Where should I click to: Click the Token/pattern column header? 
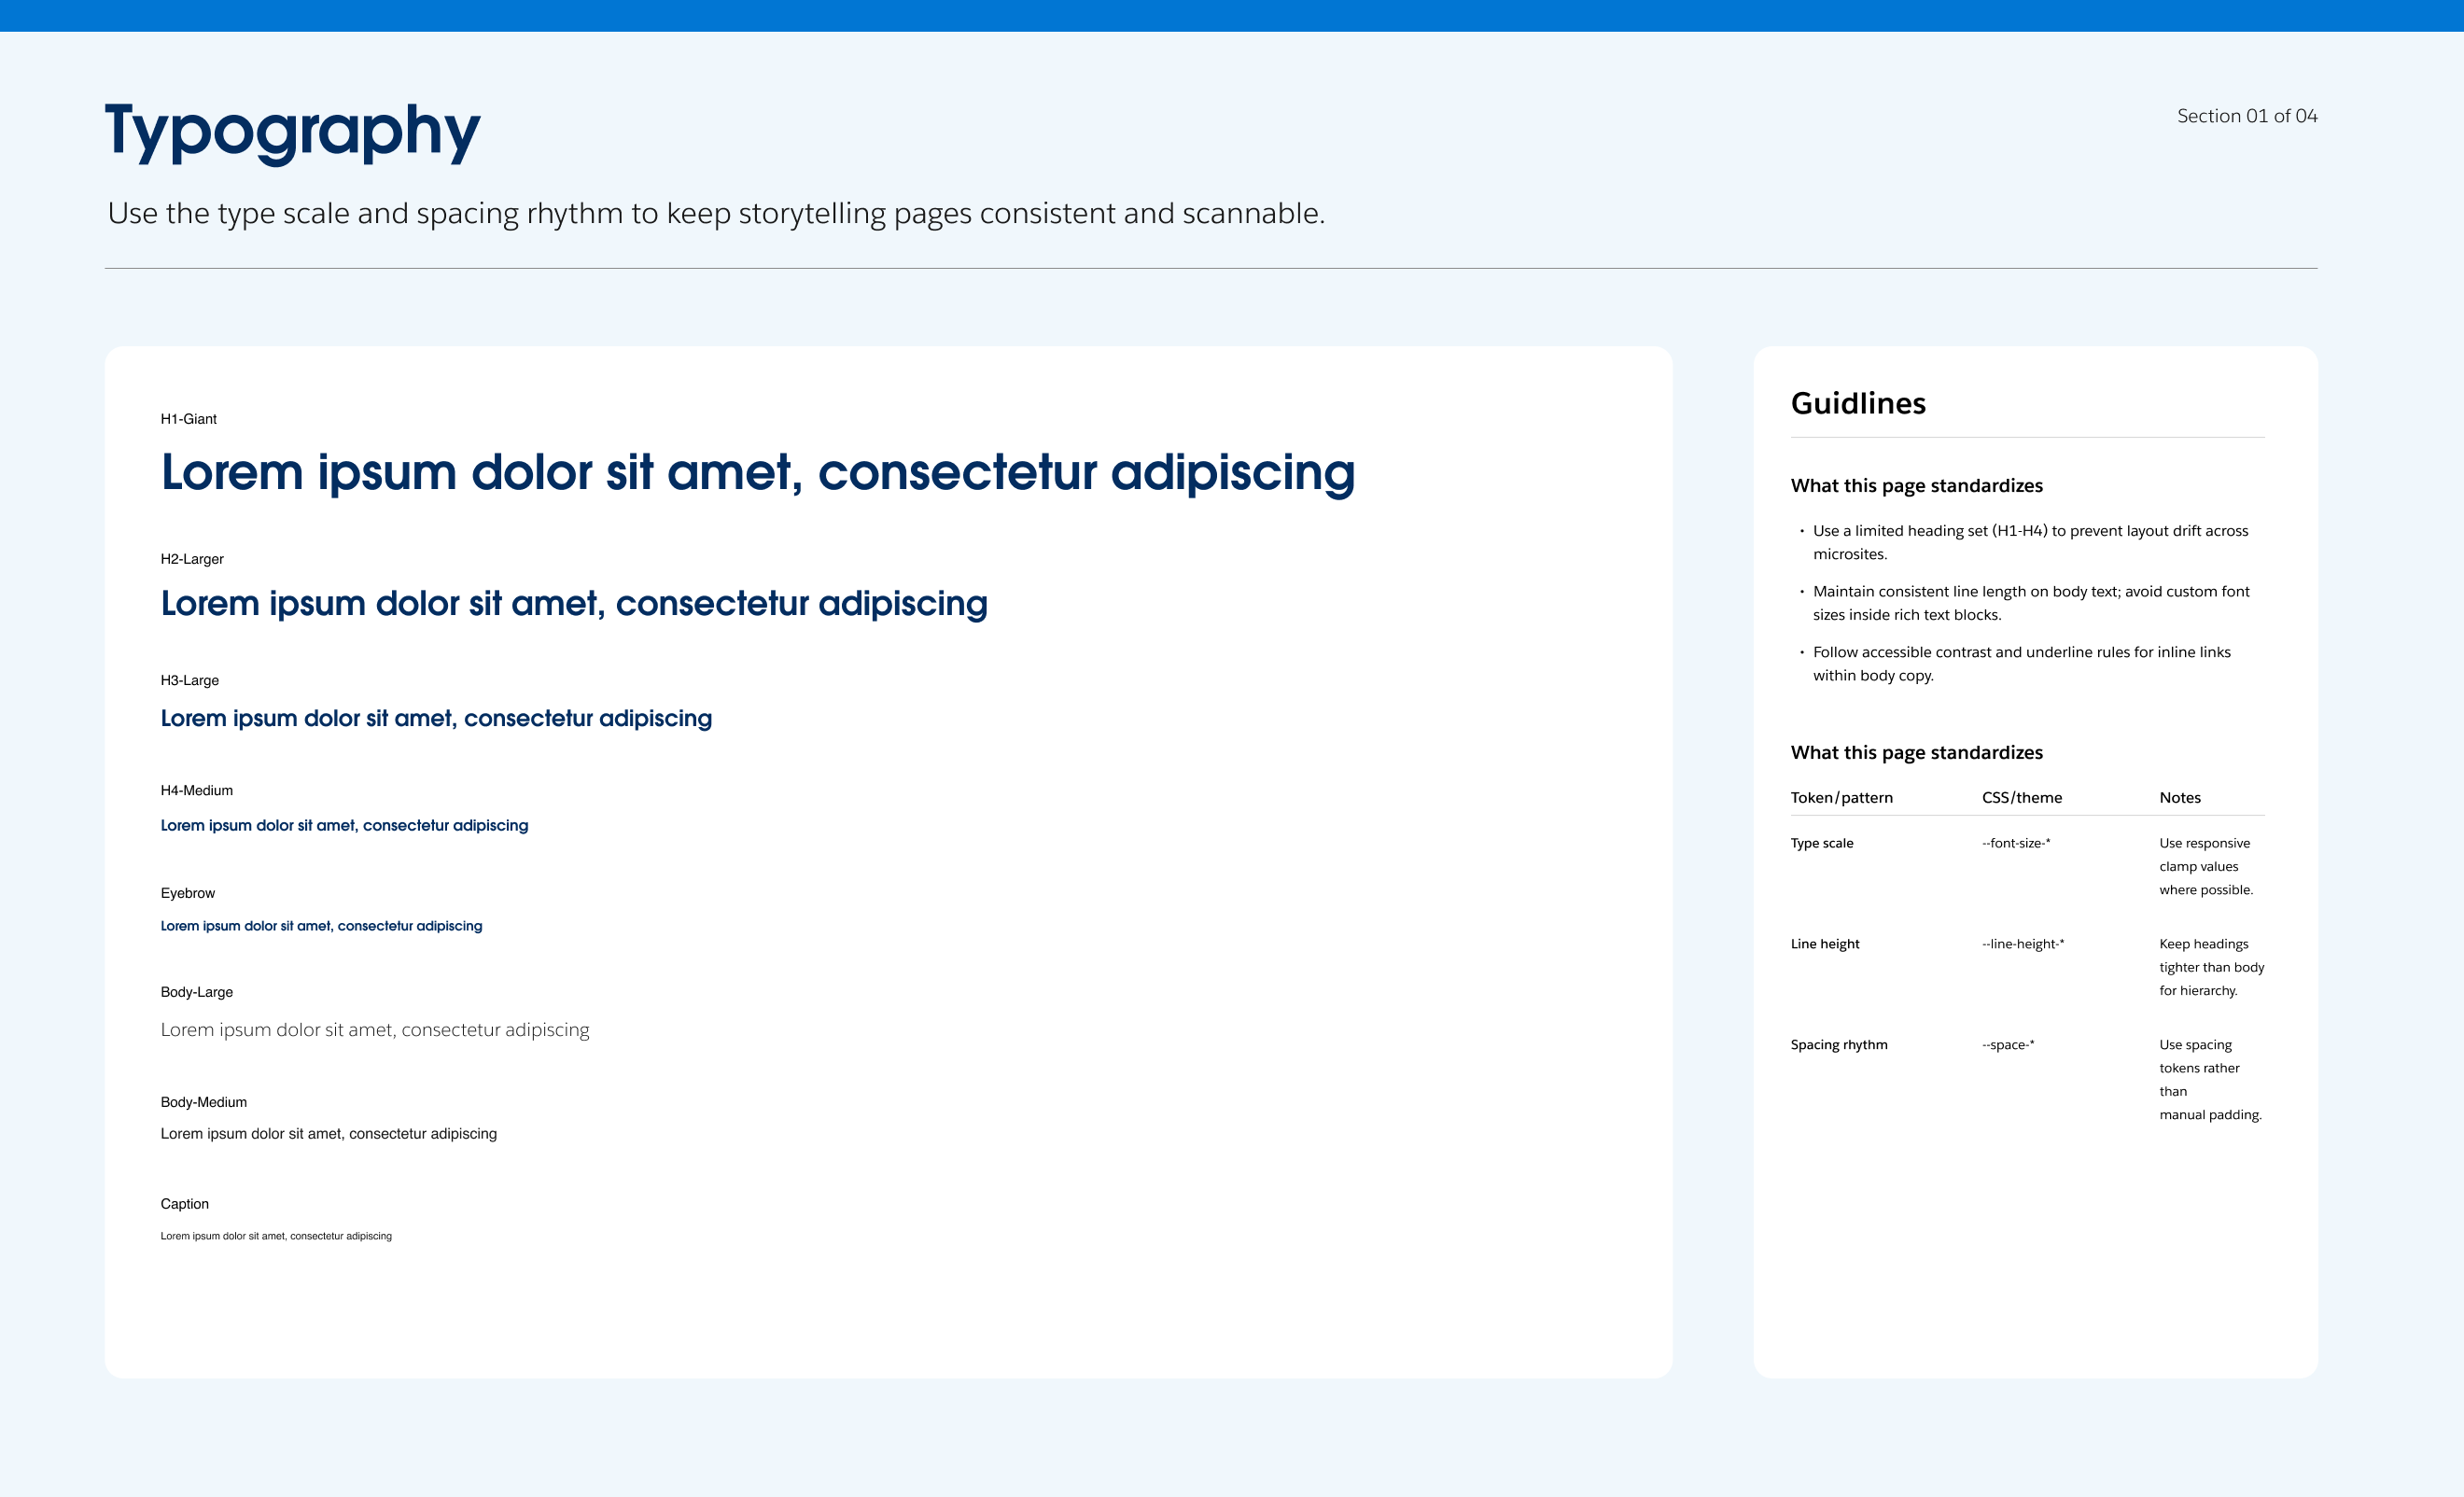point(1841,797)
